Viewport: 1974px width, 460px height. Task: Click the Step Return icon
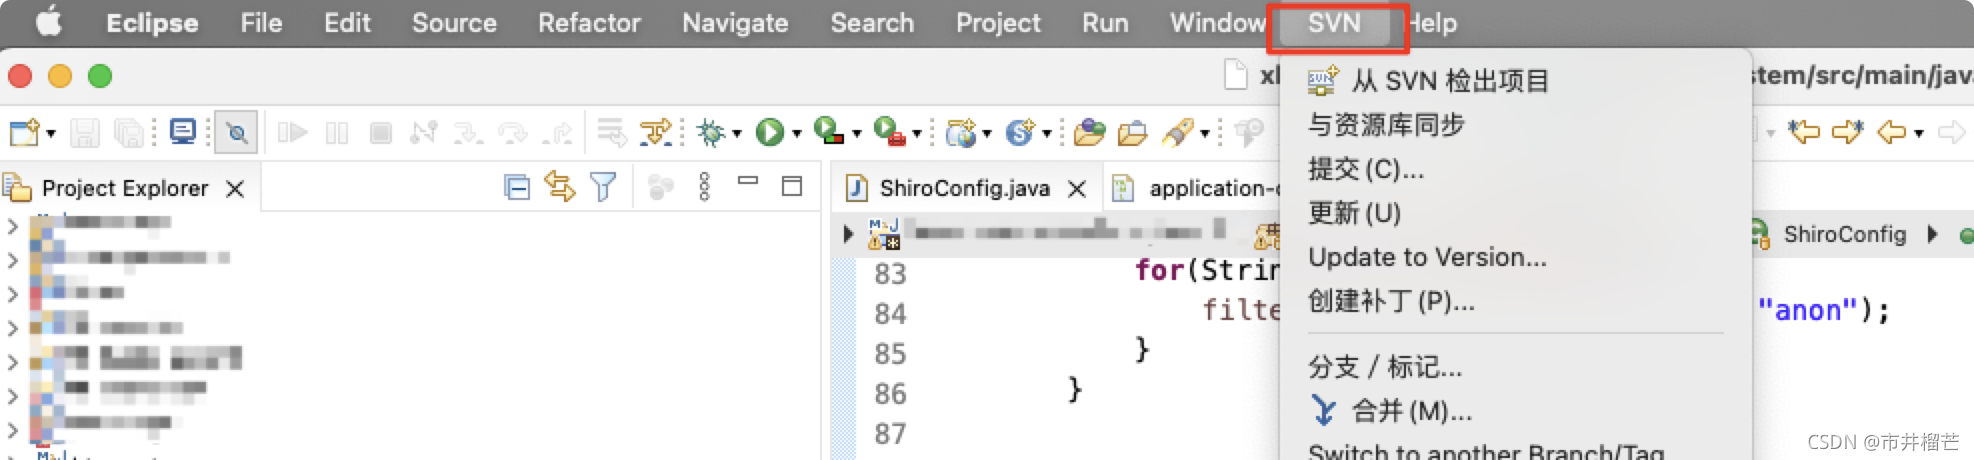point(557,132)
